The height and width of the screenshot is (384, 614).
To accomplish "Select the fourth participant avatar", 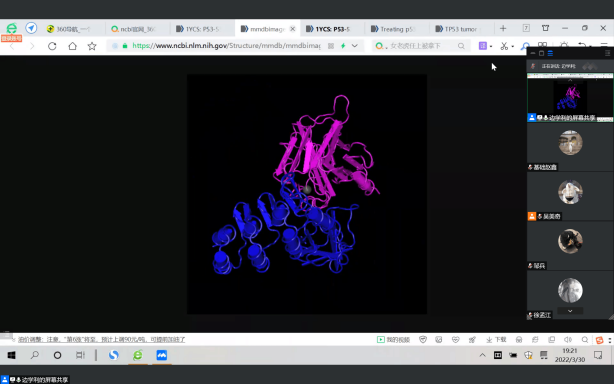I will [x=570, y=290].
